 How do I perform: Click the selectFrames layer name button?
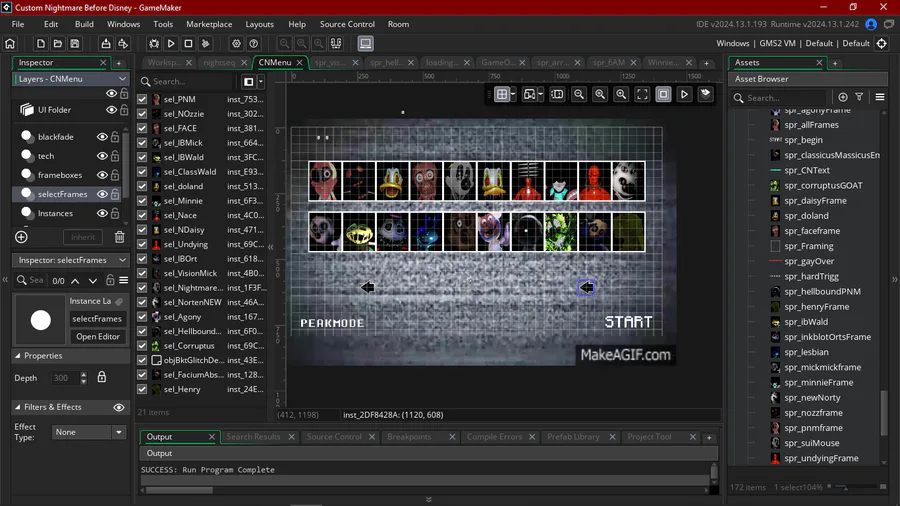97,319
